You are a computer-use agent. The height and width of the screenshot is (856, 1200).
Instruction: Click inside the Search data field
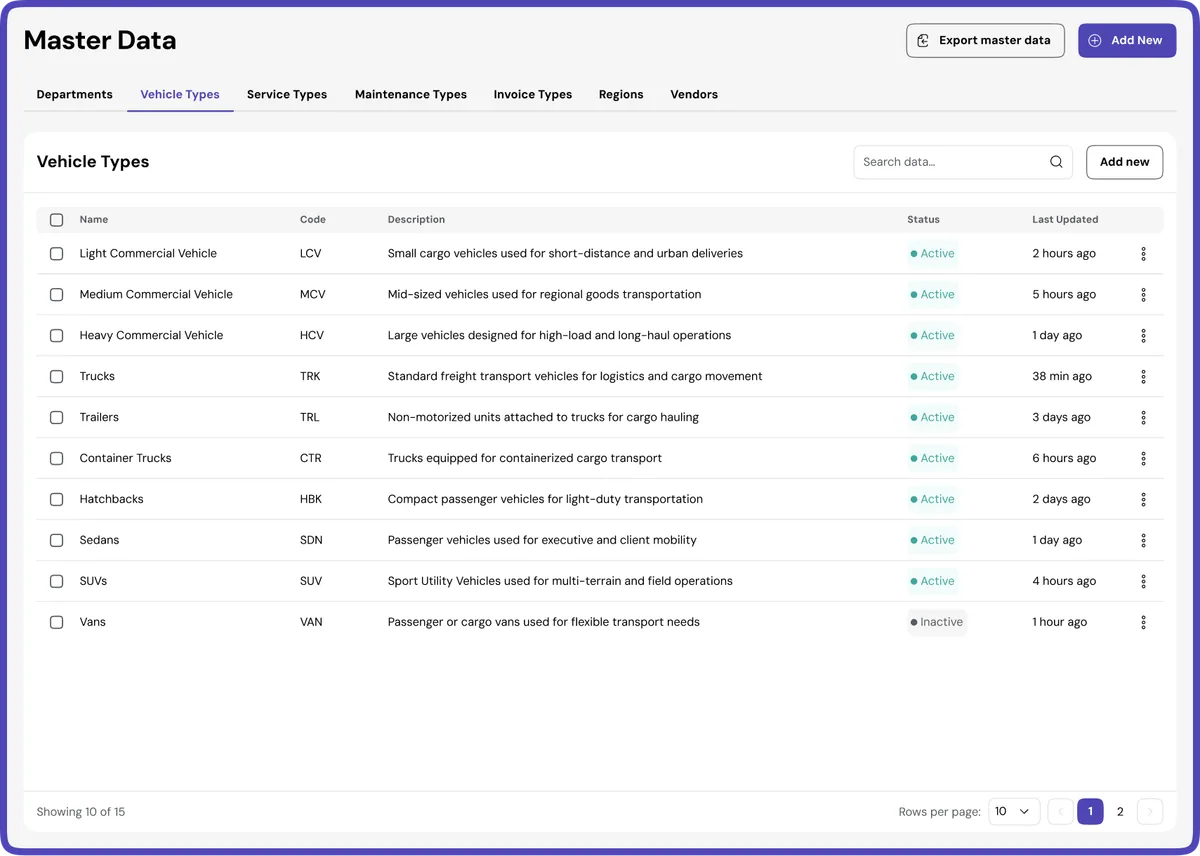(950, 161)
